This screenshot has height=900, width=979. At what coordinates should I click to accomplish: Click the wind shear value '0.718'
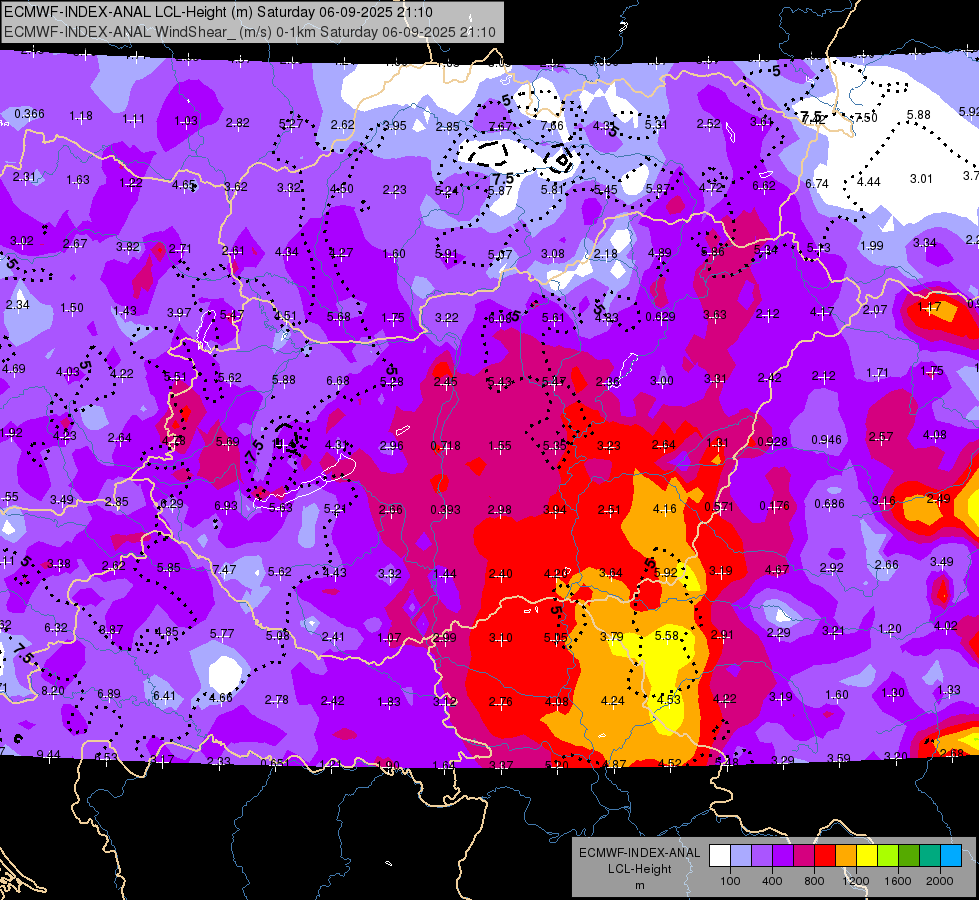pyautogui.click(x=446, y=445)
